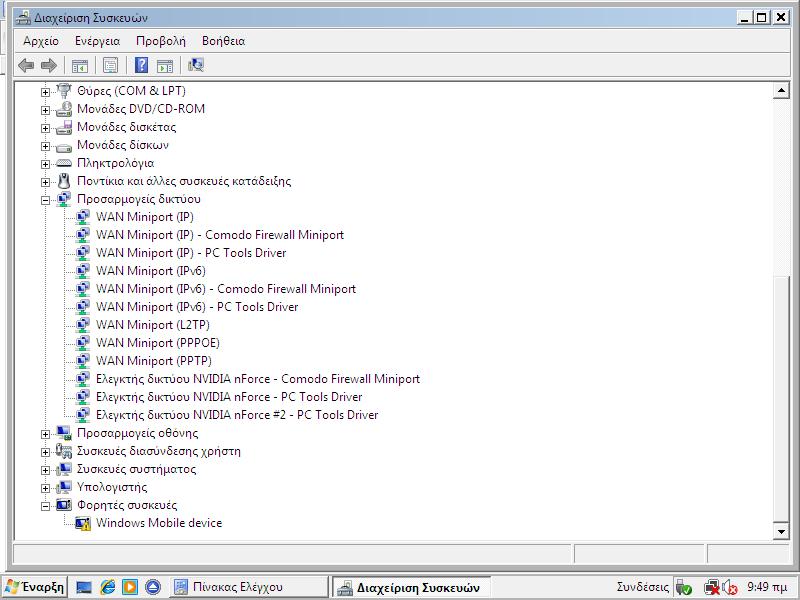Viewport: 800px width, 600px height.
Task: Select WAN Miniport (PPPOE)
Action: [x=158, y=343]
